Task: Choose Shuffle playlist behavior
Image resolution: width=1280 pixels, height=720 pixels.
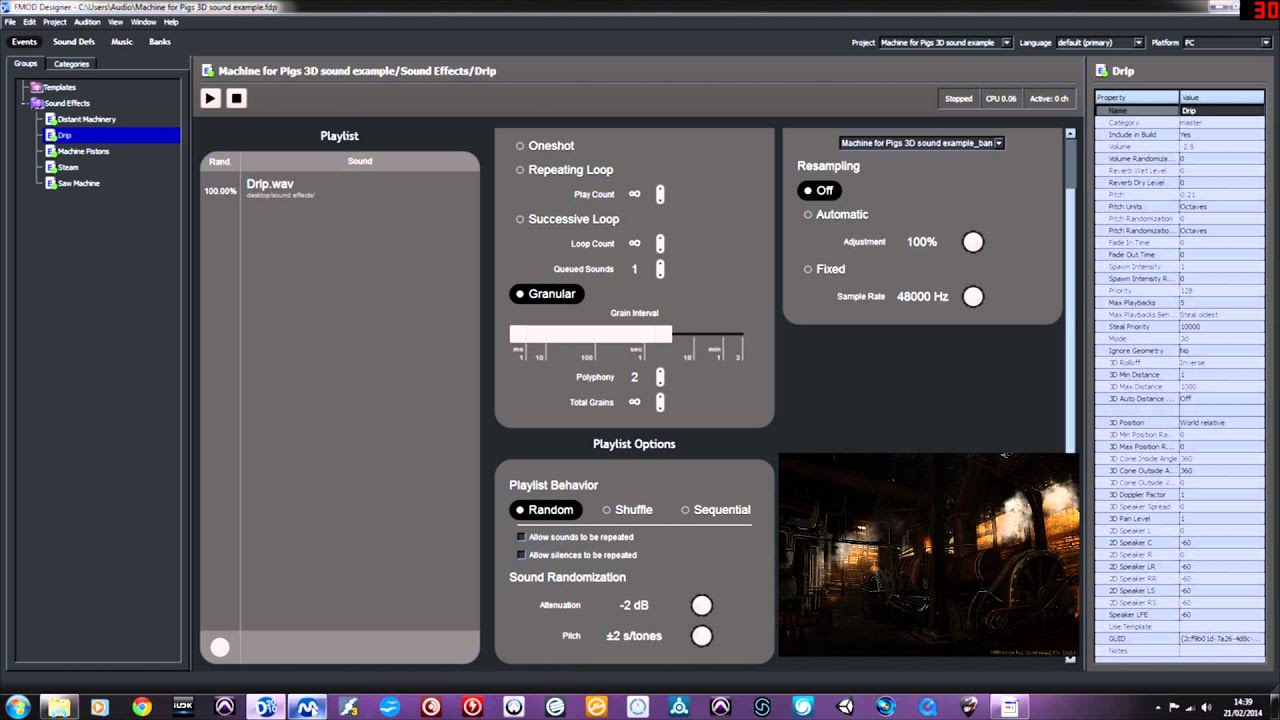Action: click(627, 510)
